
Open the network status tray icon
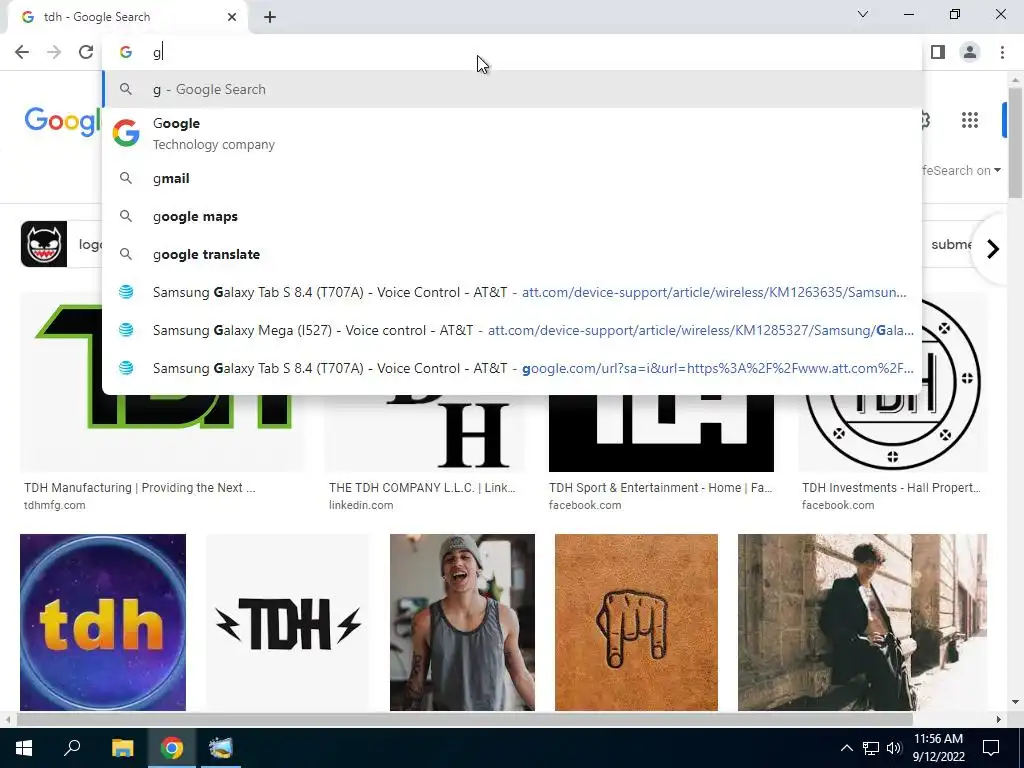click(x=871, y=748)
